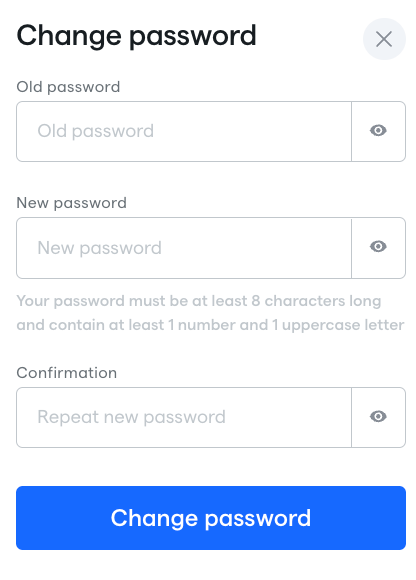Viewport: 416px width, 580px height.
Task: Toggle visibility eye for New password
Action: [378, 247]
